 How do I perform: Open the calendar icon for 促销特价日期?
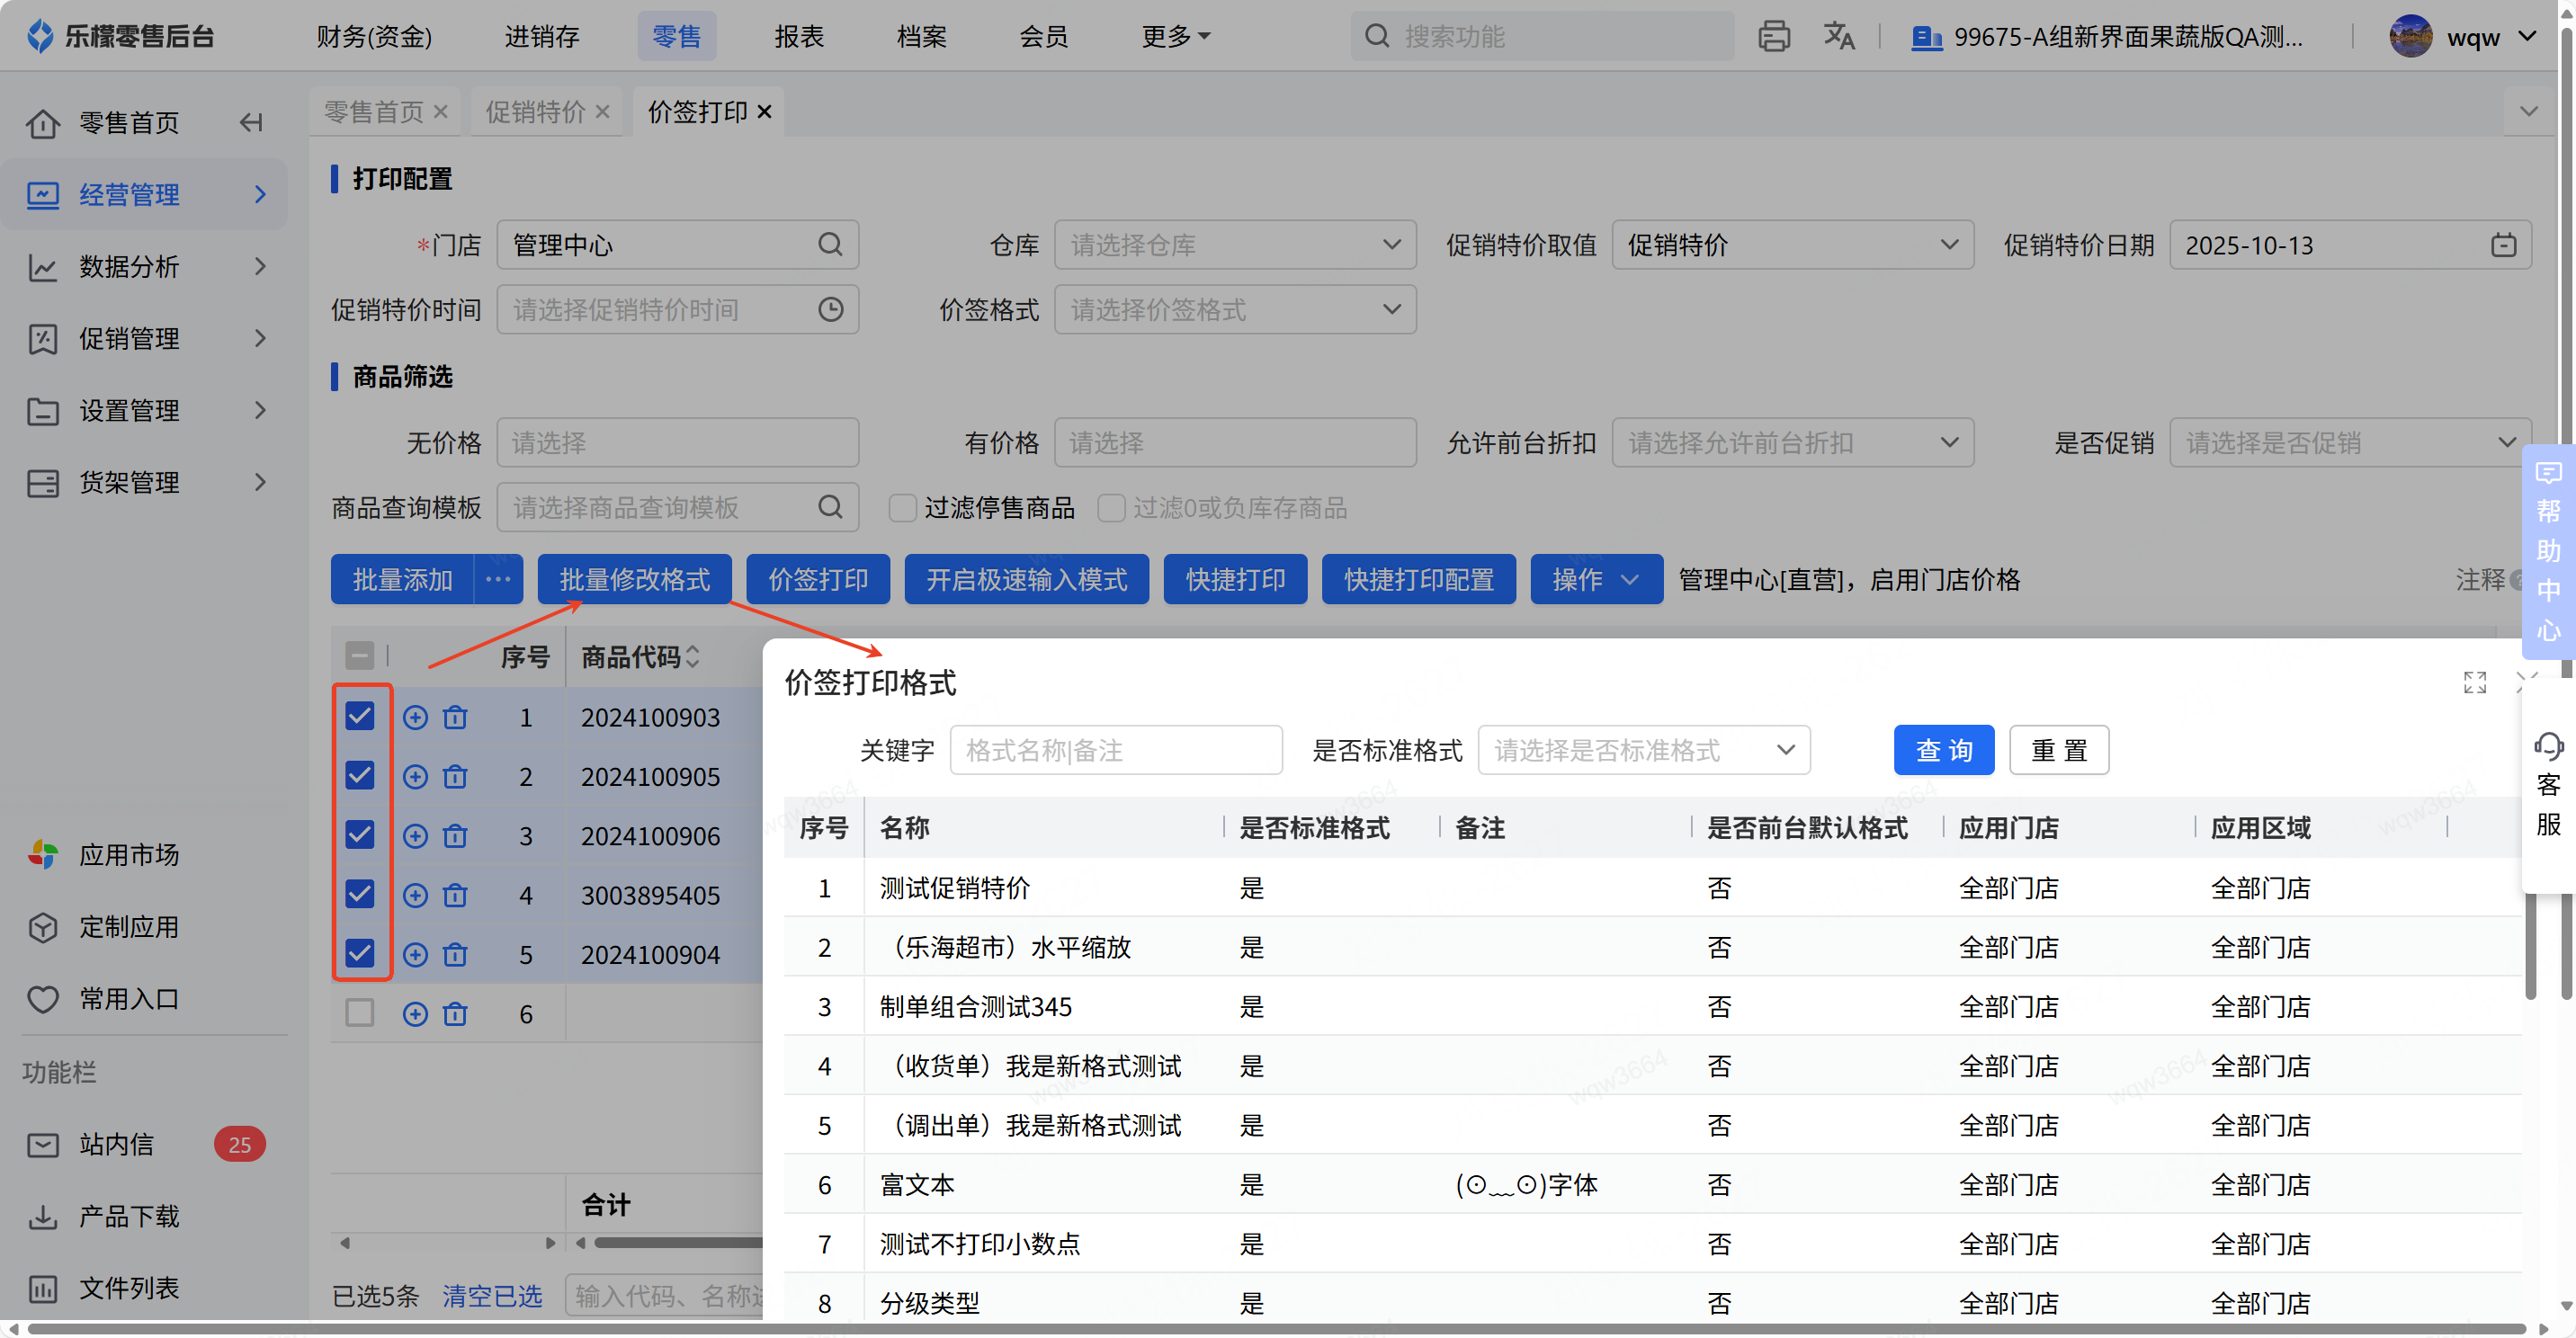tap(2503, 245)
